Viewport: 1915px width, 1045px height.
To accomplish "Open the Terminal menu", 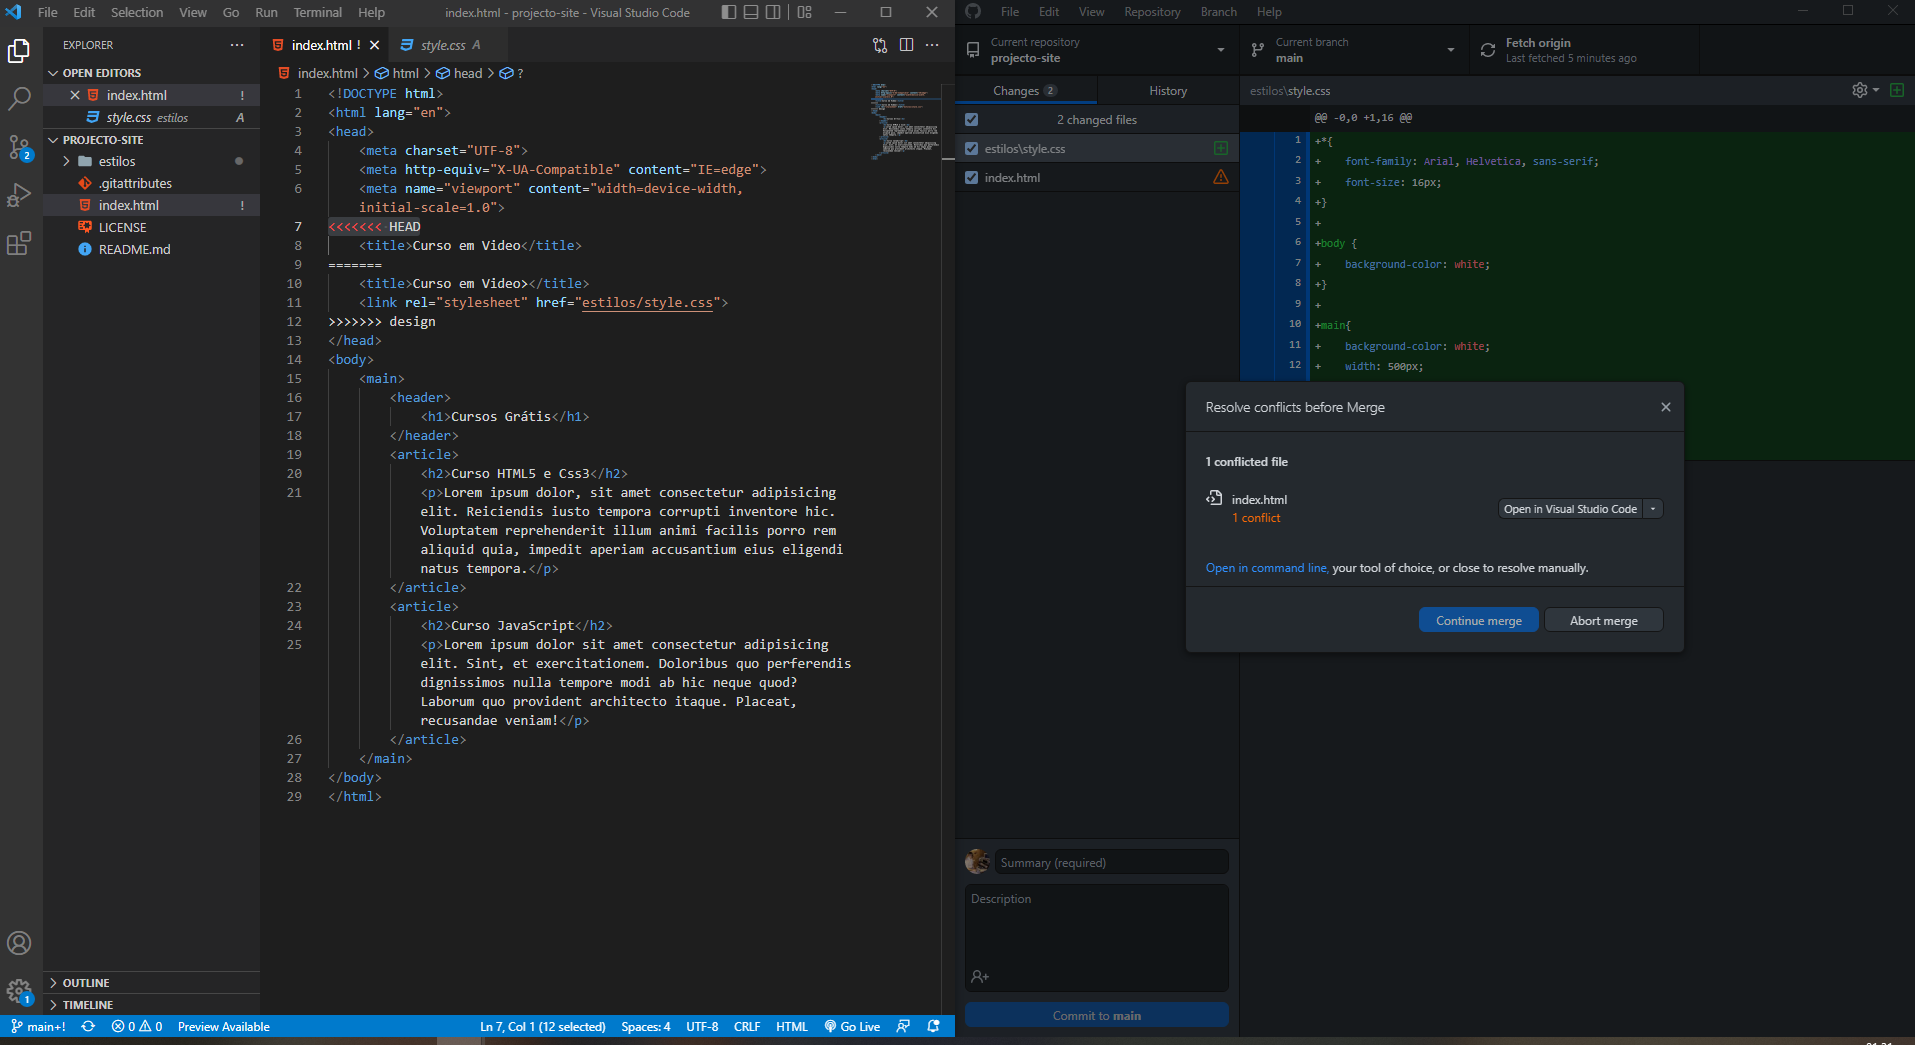I will click(317, 12).
